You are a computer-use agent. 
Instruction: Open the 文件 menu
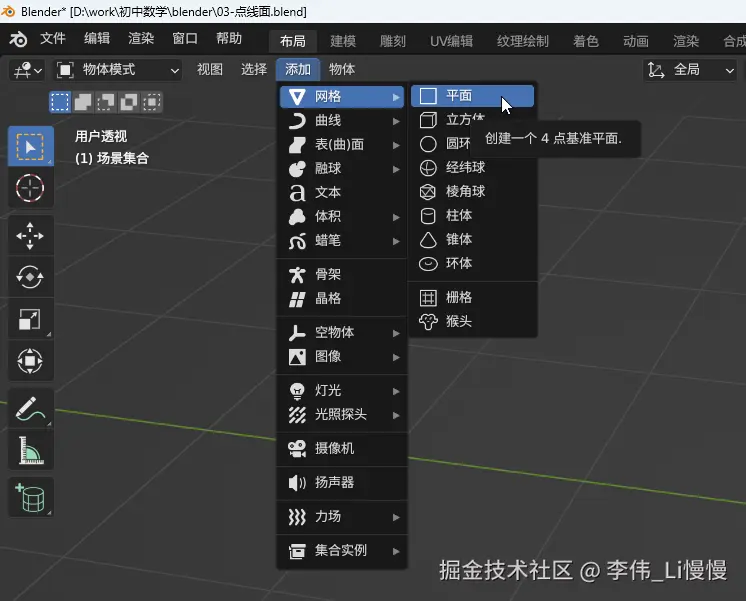[53, 39]
